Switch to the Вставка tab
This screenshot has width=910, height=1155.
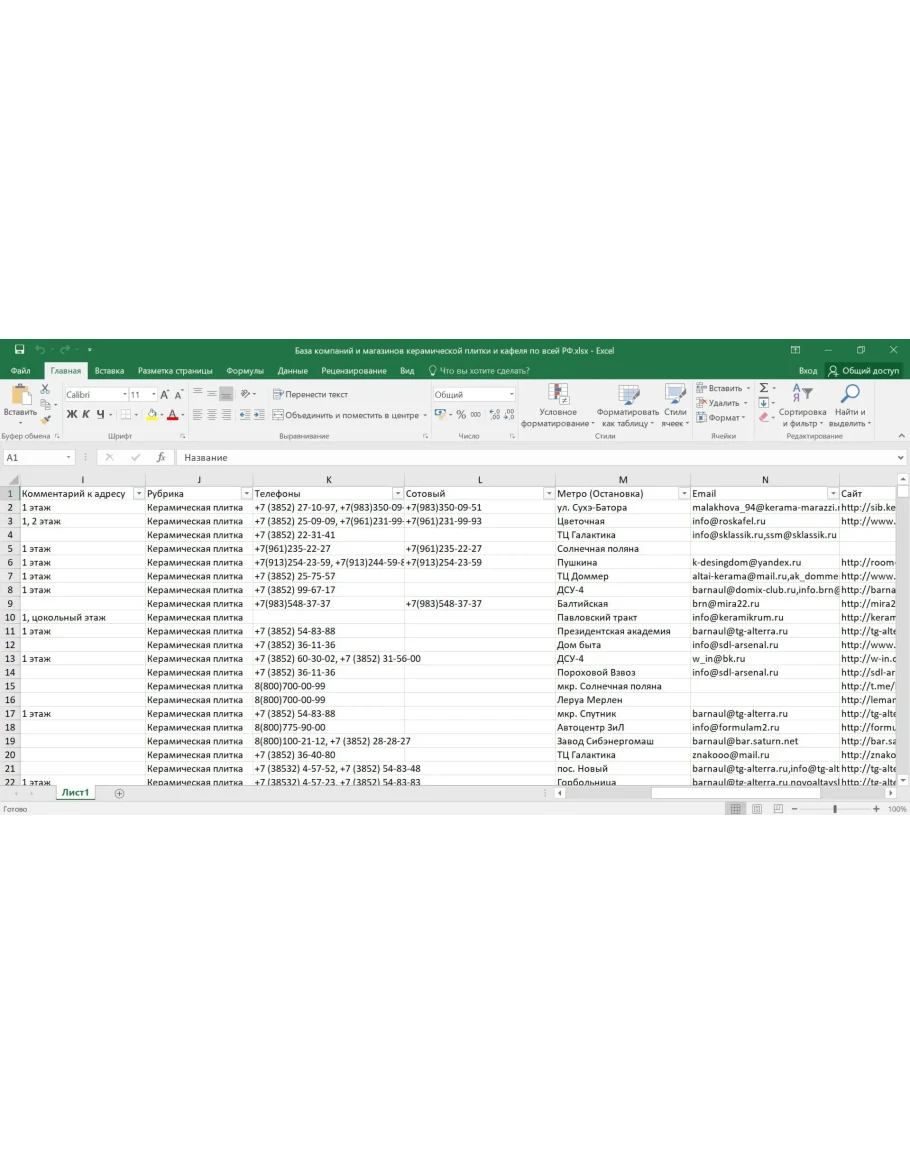click(x=109, y=371)
